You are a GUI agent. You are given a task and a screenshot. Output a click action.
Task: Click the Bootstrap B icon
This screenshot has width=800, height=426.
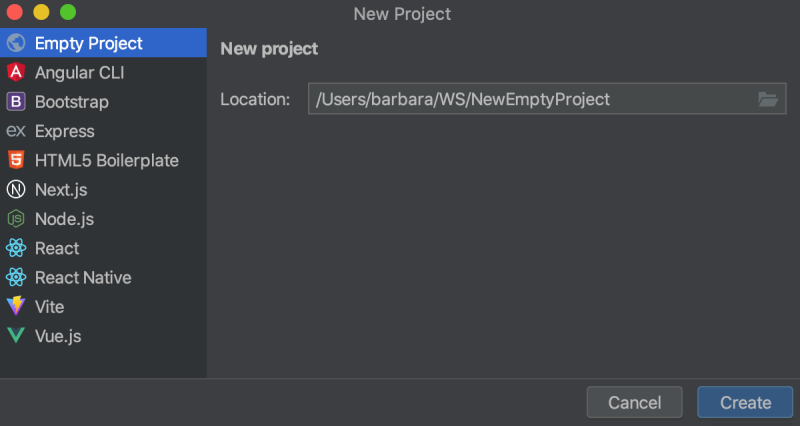[x=16, y=102]
